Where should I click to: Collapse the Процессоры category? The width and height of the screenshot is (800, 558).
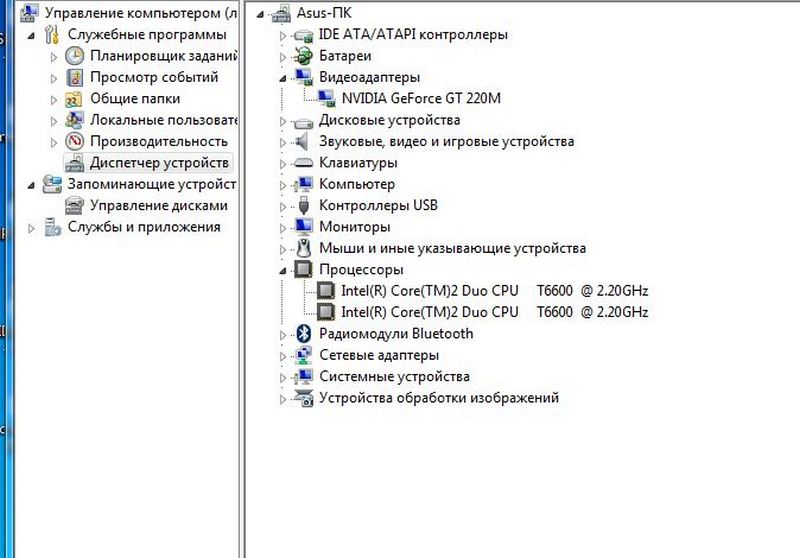click(x=284, y=270)
